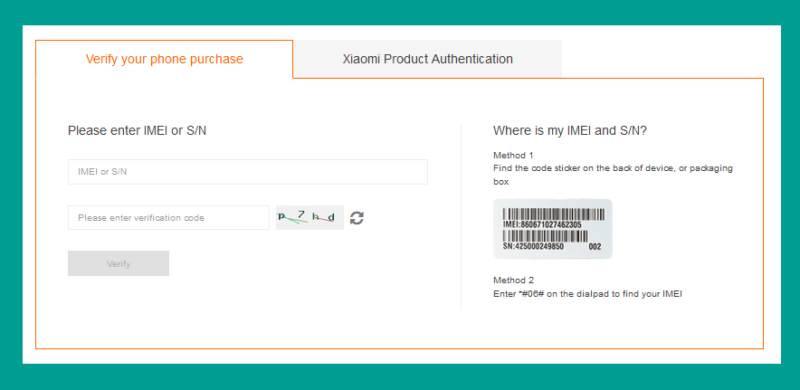Click the 'Where is my IMEI and S/N?' heading
The image size is (800, 390).
570,131
